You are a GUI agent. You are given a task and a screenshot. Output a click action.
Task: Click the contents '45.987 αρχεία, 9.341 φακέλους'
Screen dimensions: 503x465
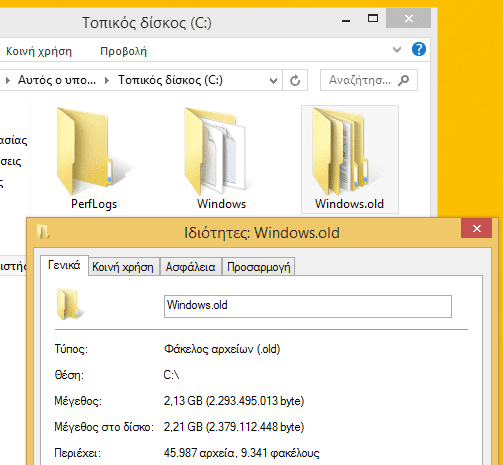(x=242, y=453)
